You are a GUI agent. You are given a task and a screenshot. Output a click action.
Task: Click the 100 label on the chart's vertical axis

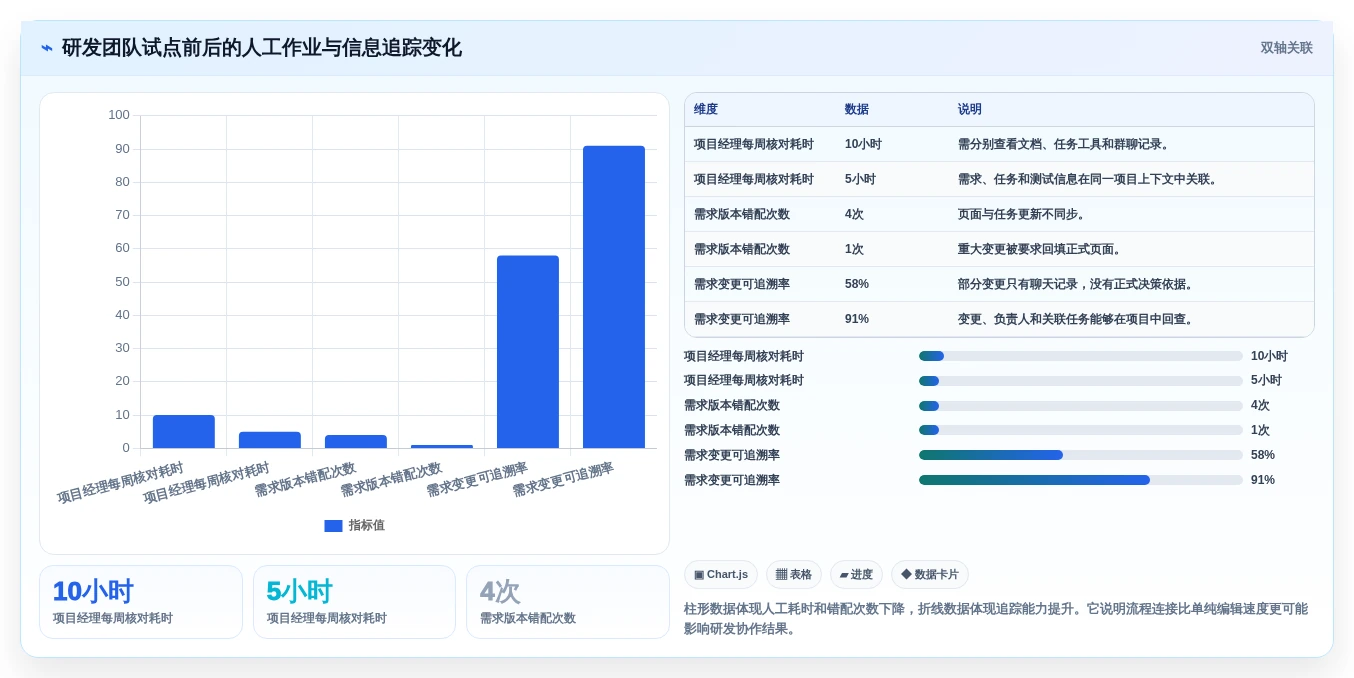click(119, 115)
